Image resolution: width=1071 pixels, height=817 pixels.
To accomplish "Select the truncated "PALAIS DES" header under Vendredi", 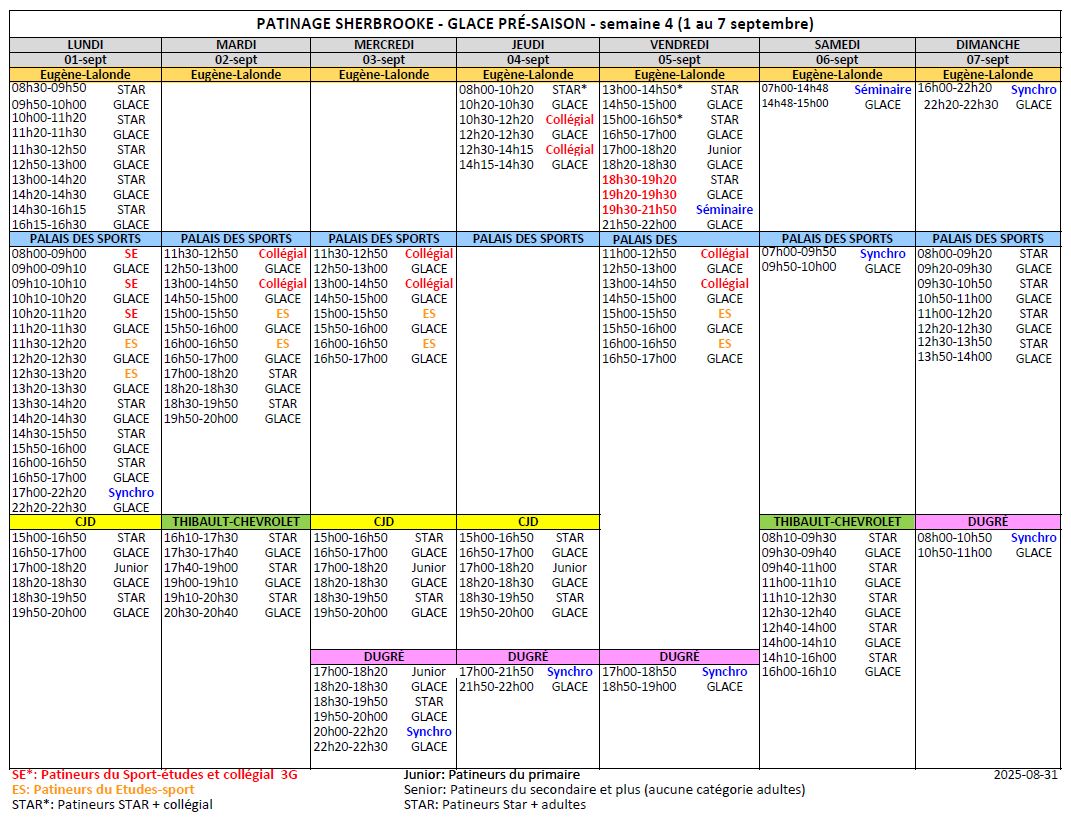I will coord(645,239).
